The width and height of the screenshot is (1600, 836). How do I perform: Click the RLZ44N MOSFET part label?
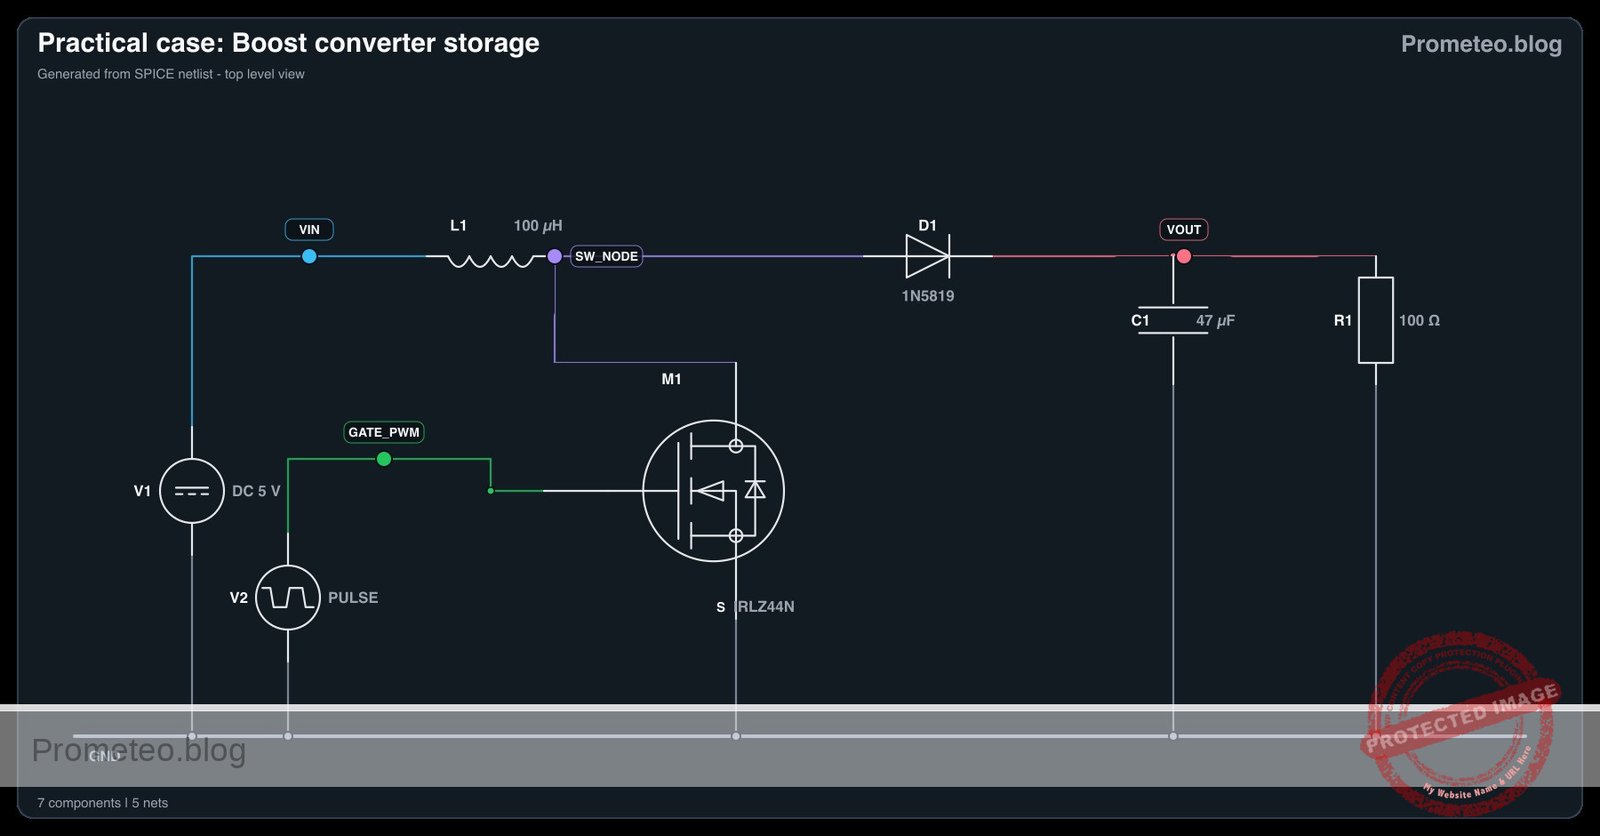point(765,607)
